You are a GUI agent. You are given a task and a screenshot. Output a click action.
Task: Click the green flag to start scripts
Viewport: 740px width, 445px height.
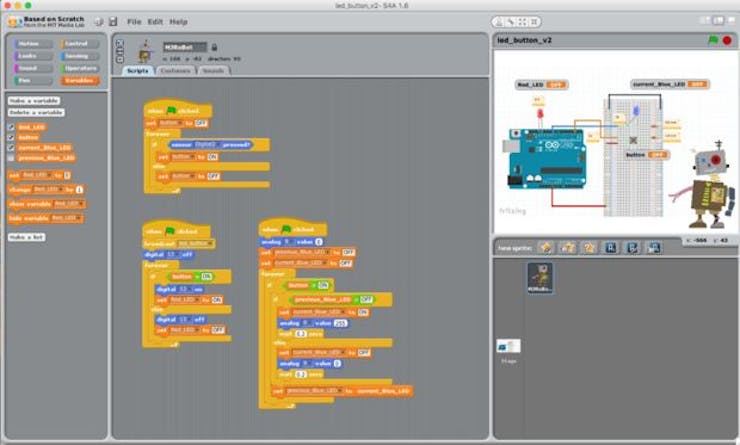713,40
